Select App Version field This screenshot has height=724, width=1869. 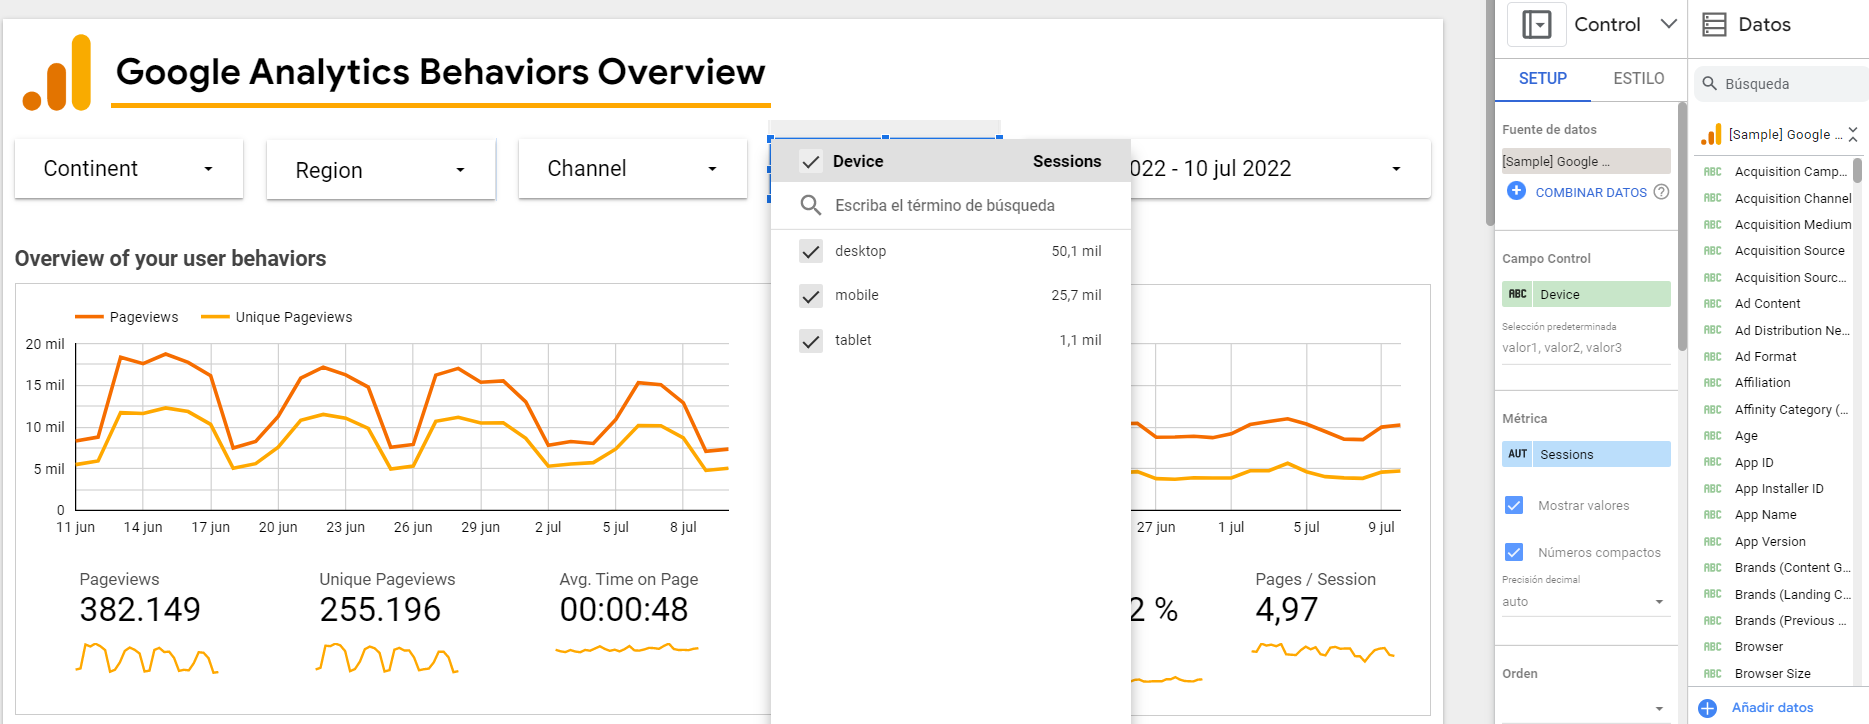[1770, 542]
